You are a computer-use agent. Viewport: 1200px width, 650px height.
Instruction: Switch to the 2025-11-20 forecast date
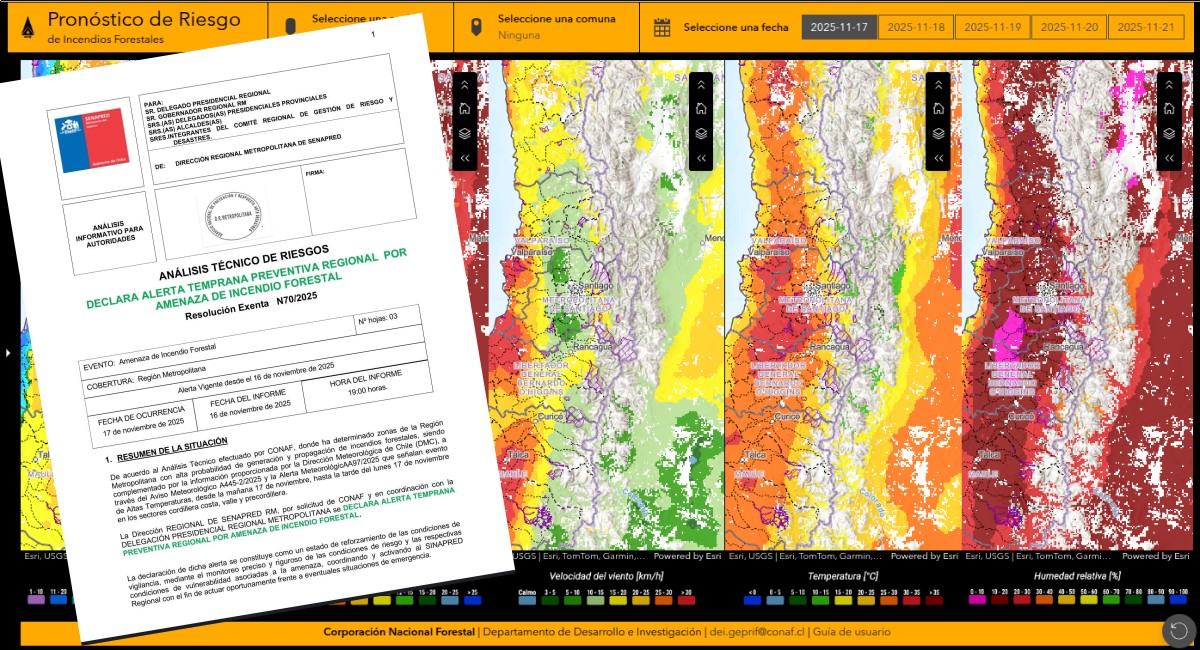point(1067,27)
